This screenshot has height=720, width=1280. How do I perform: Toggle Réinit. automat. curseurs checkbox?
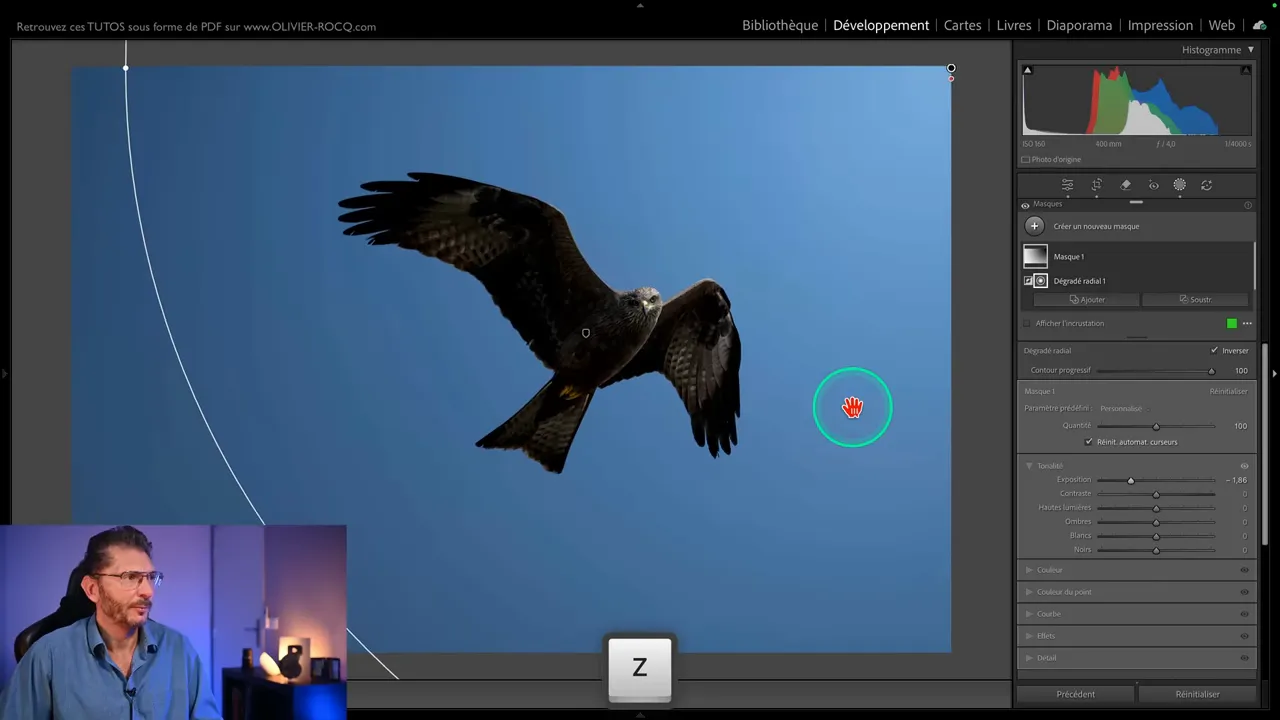coord(1089,442)
